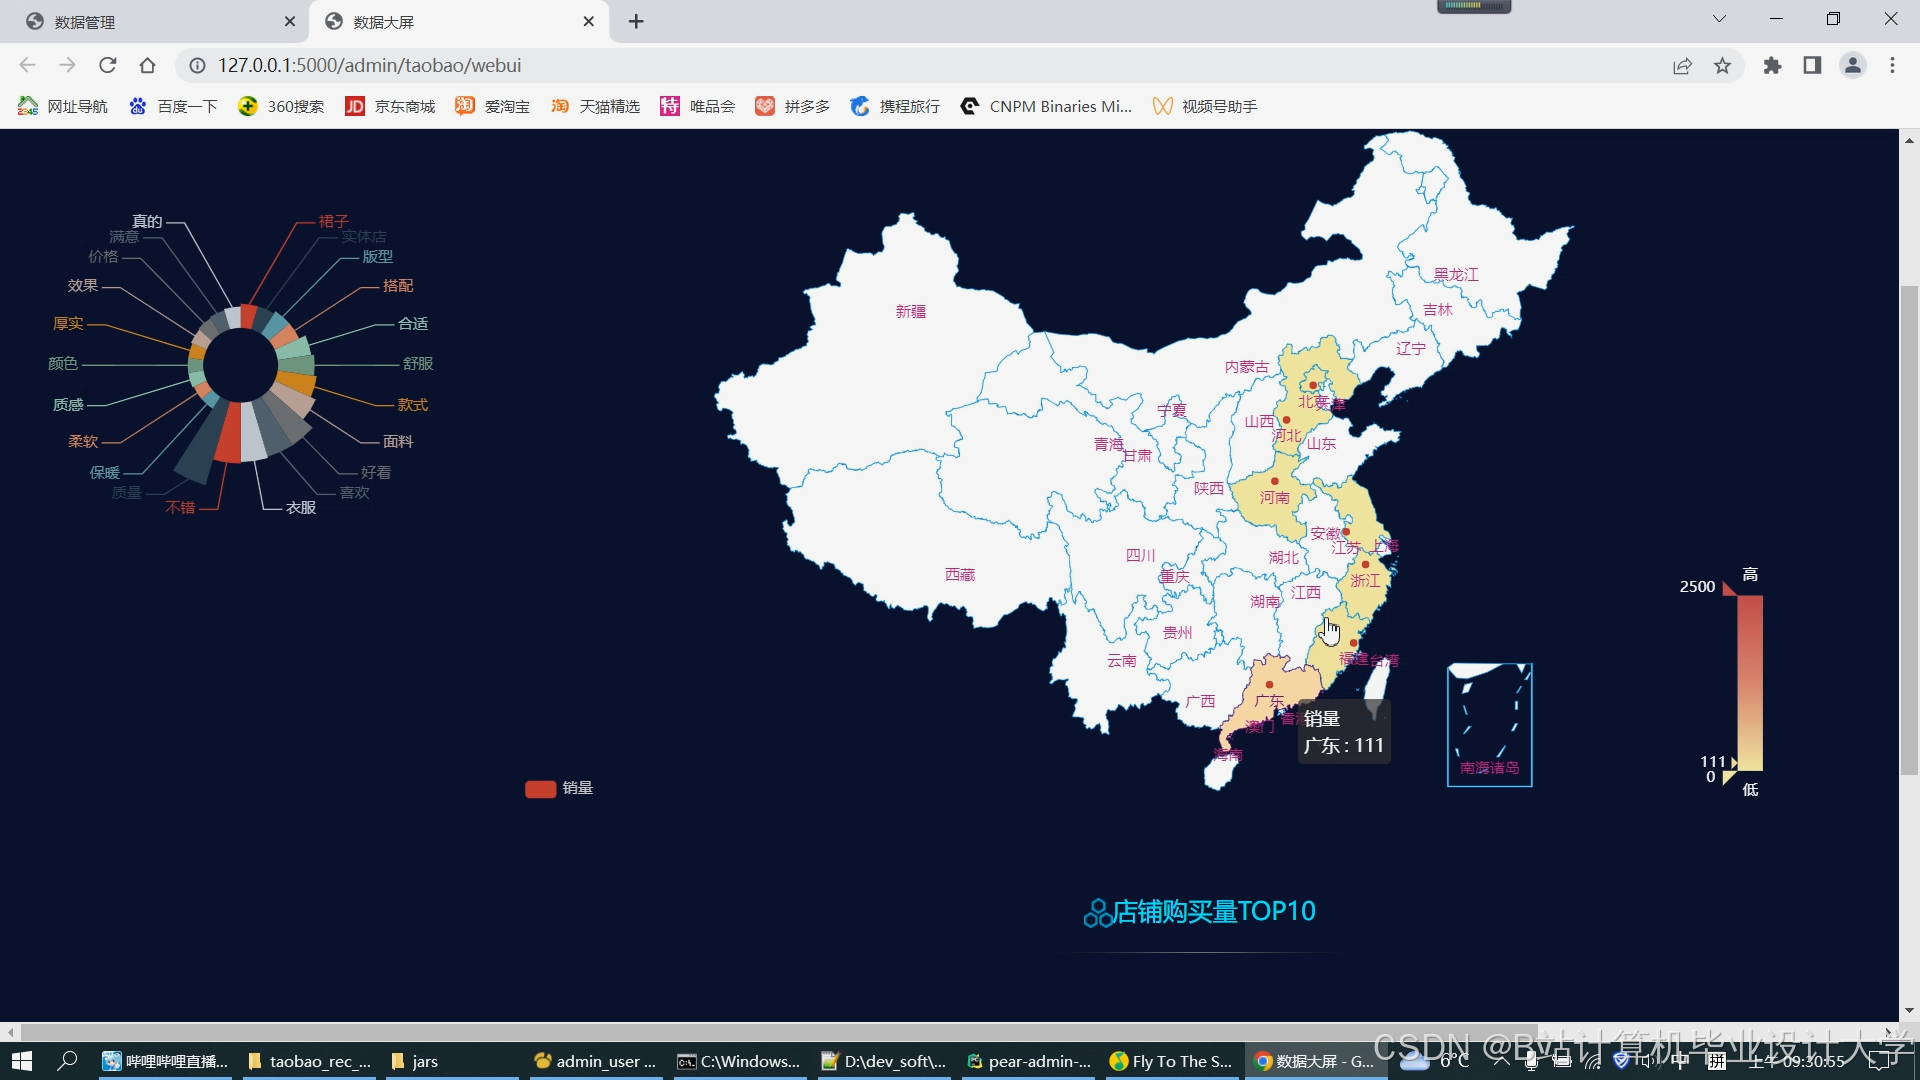Show hidden system tray icons
Viewport: 1920px width, 1080px height.
(x=1501, y=1060)
